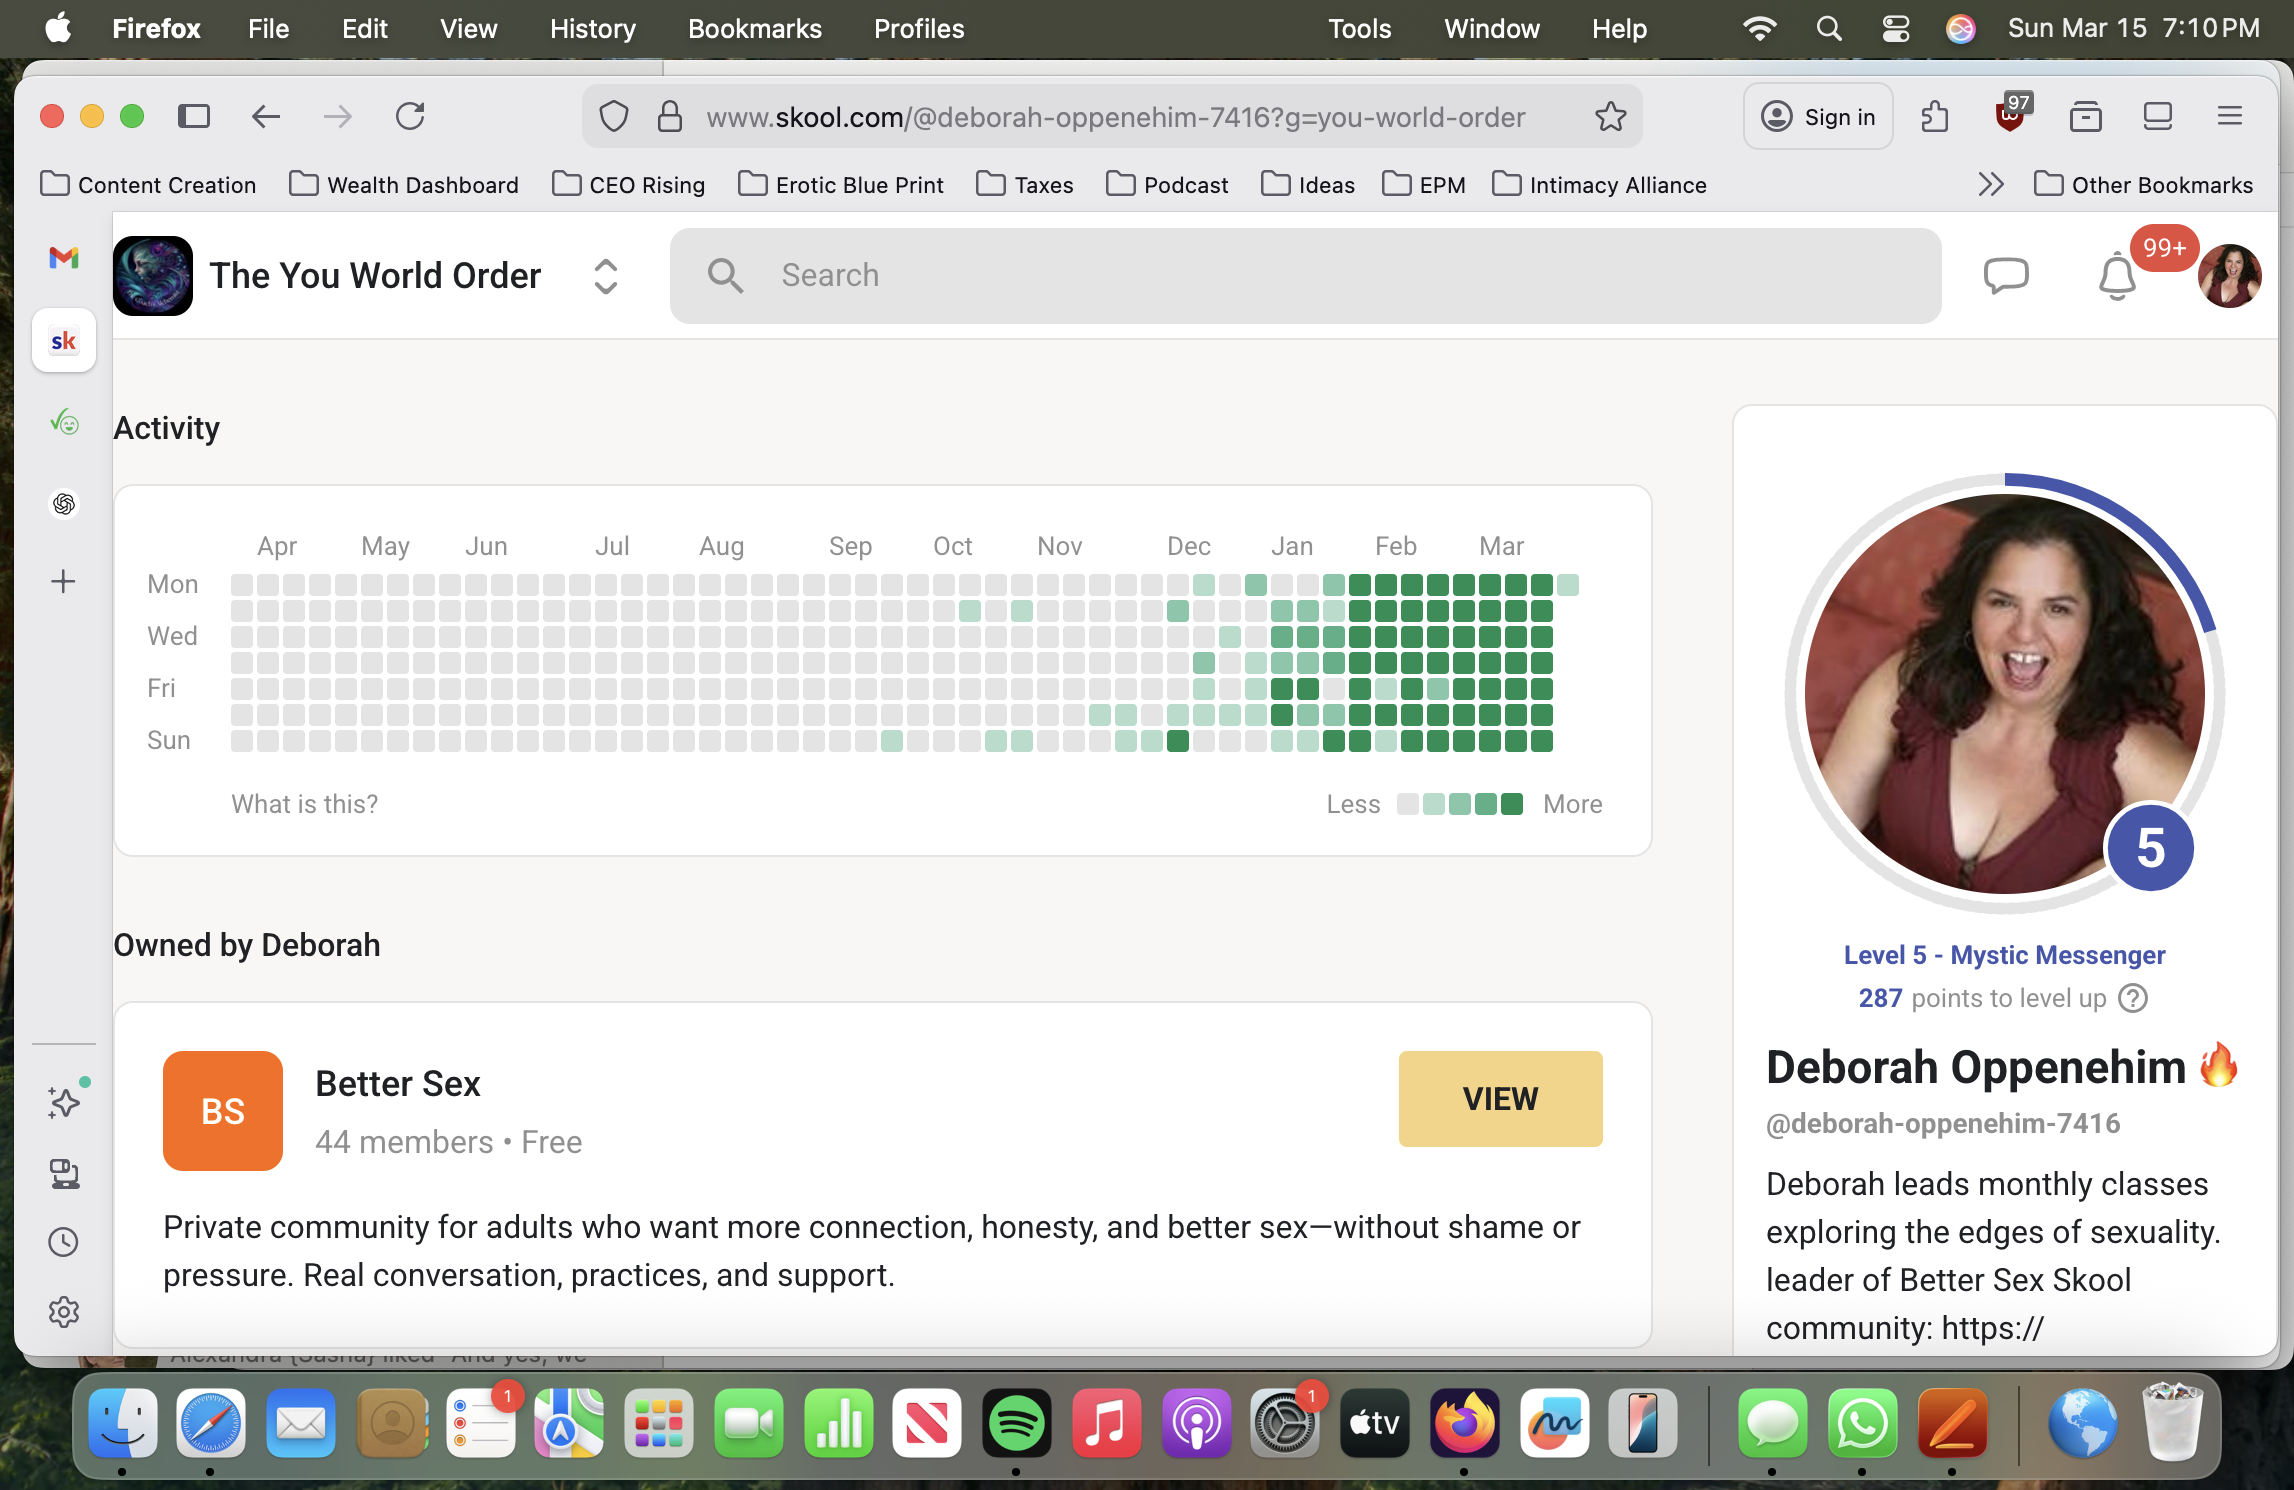Click the "What is this?" link
This screenshot has height=1490, width=2294.
[304, 804]
